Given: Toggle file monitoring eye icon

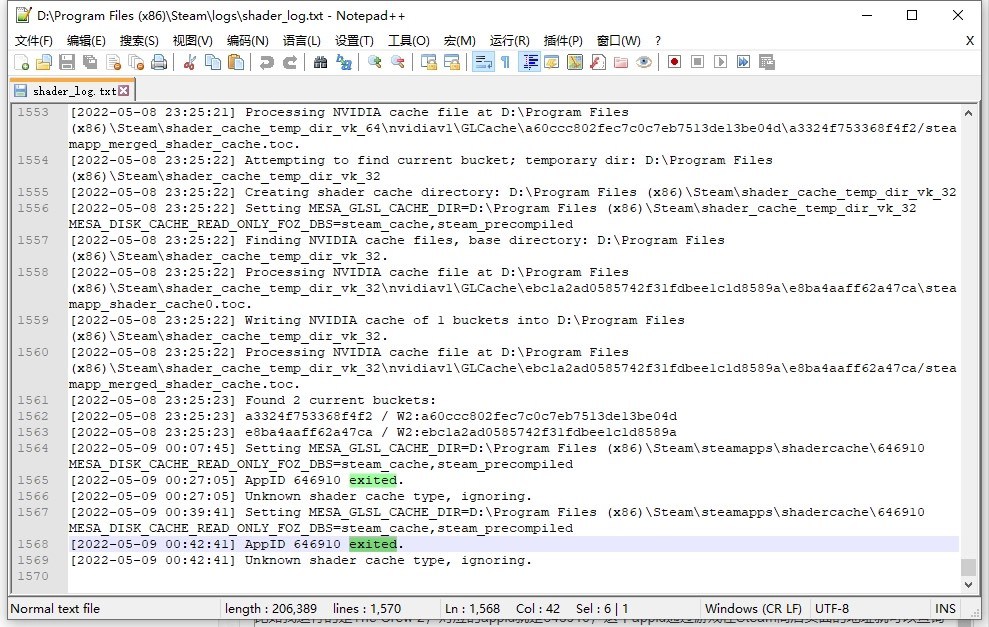Looking at the screenshot, I should (644, 62).
